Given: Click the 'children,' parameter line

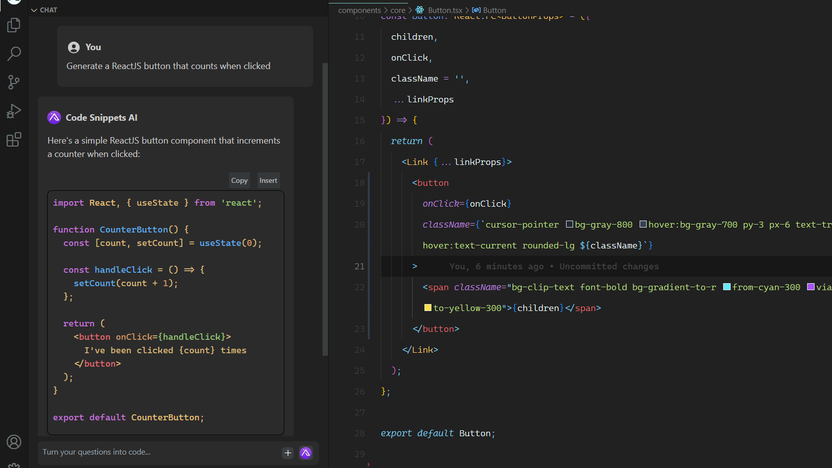Looking at the screenshot, I should point(414,37).
